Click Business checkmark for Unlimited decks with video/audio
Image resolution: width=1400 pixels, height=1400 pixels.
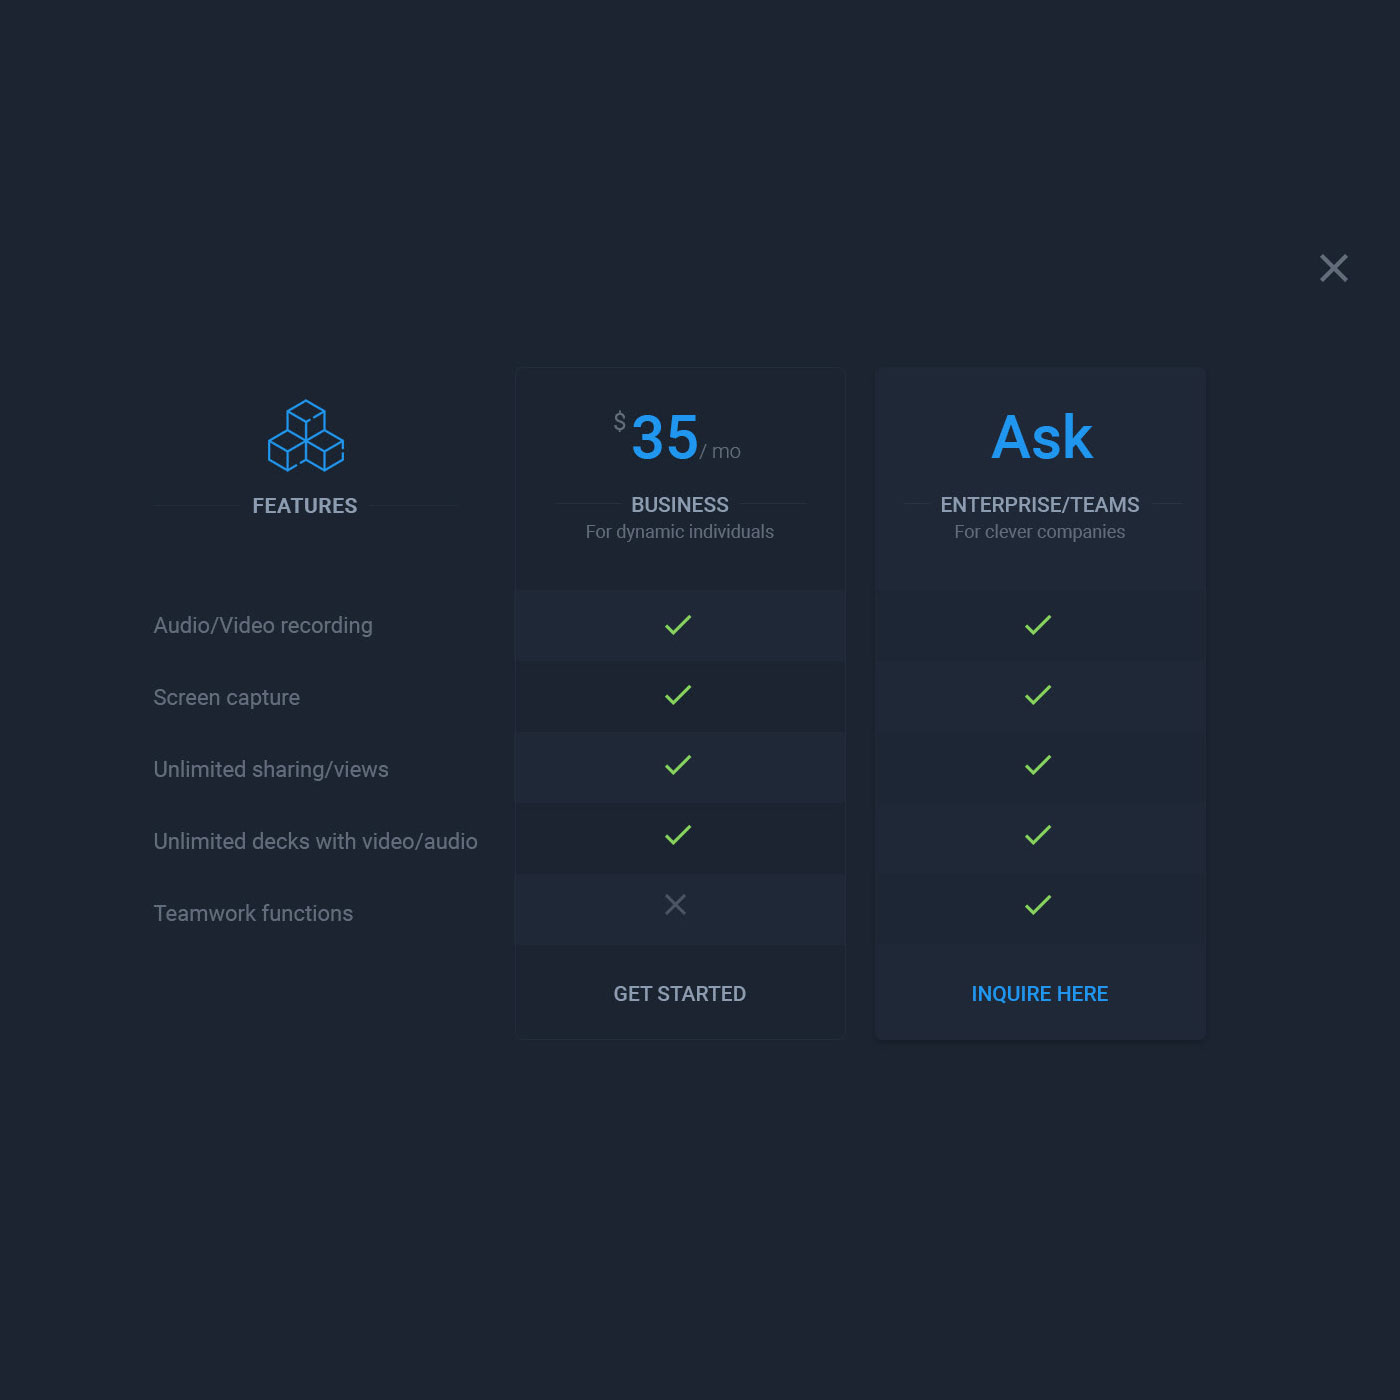[678, 835]
